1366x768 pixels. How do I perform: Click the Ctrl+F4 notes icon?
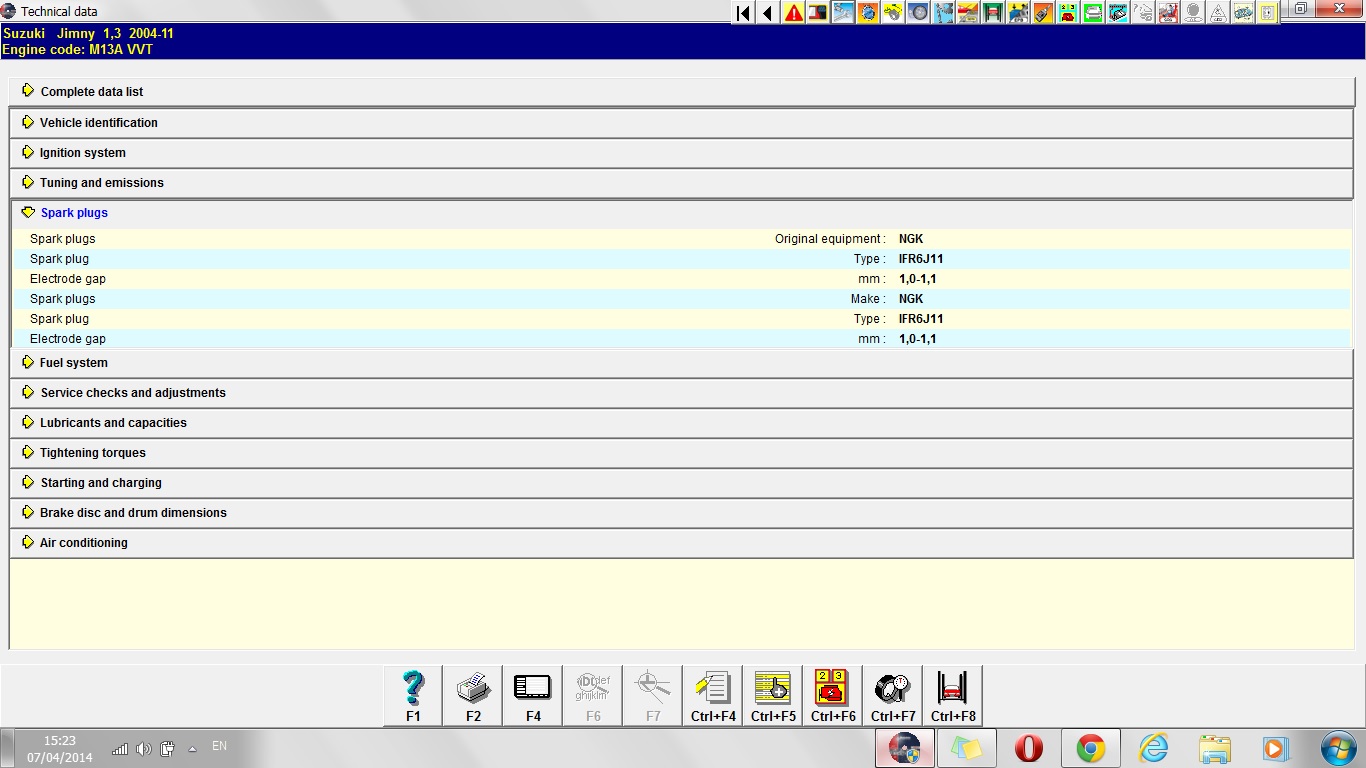coord(713,695)
